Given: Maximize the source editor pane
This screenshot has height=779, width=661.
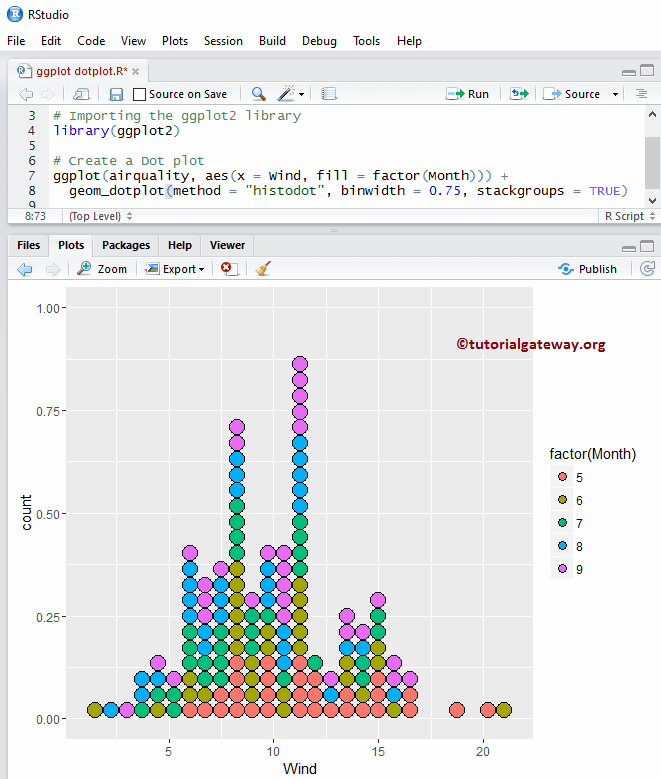Looking at the screenshot, I should point(647,71).
